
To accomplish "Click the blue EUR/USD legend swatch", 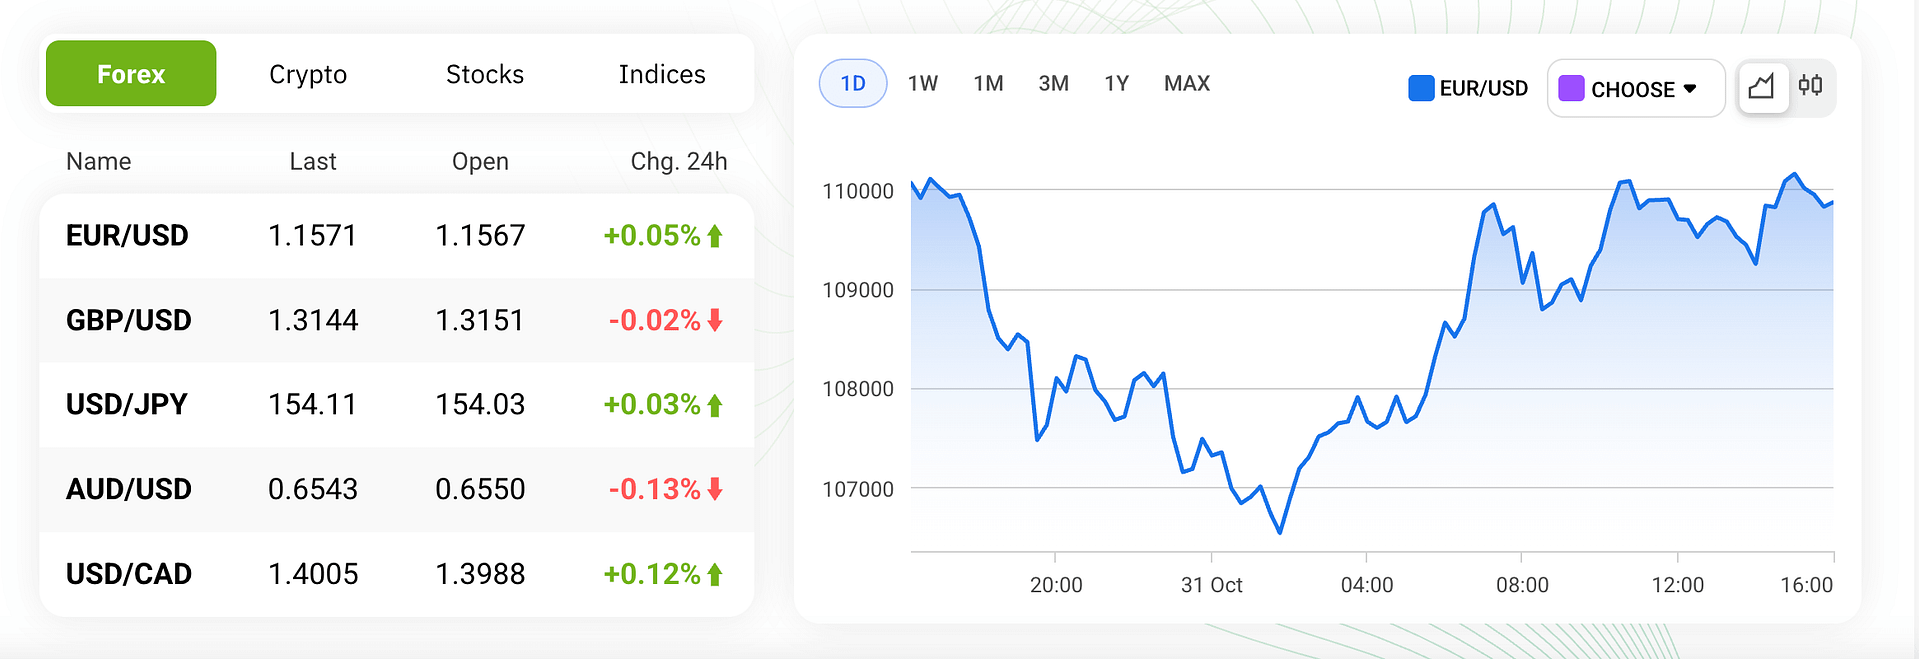I will point(1421,88).
